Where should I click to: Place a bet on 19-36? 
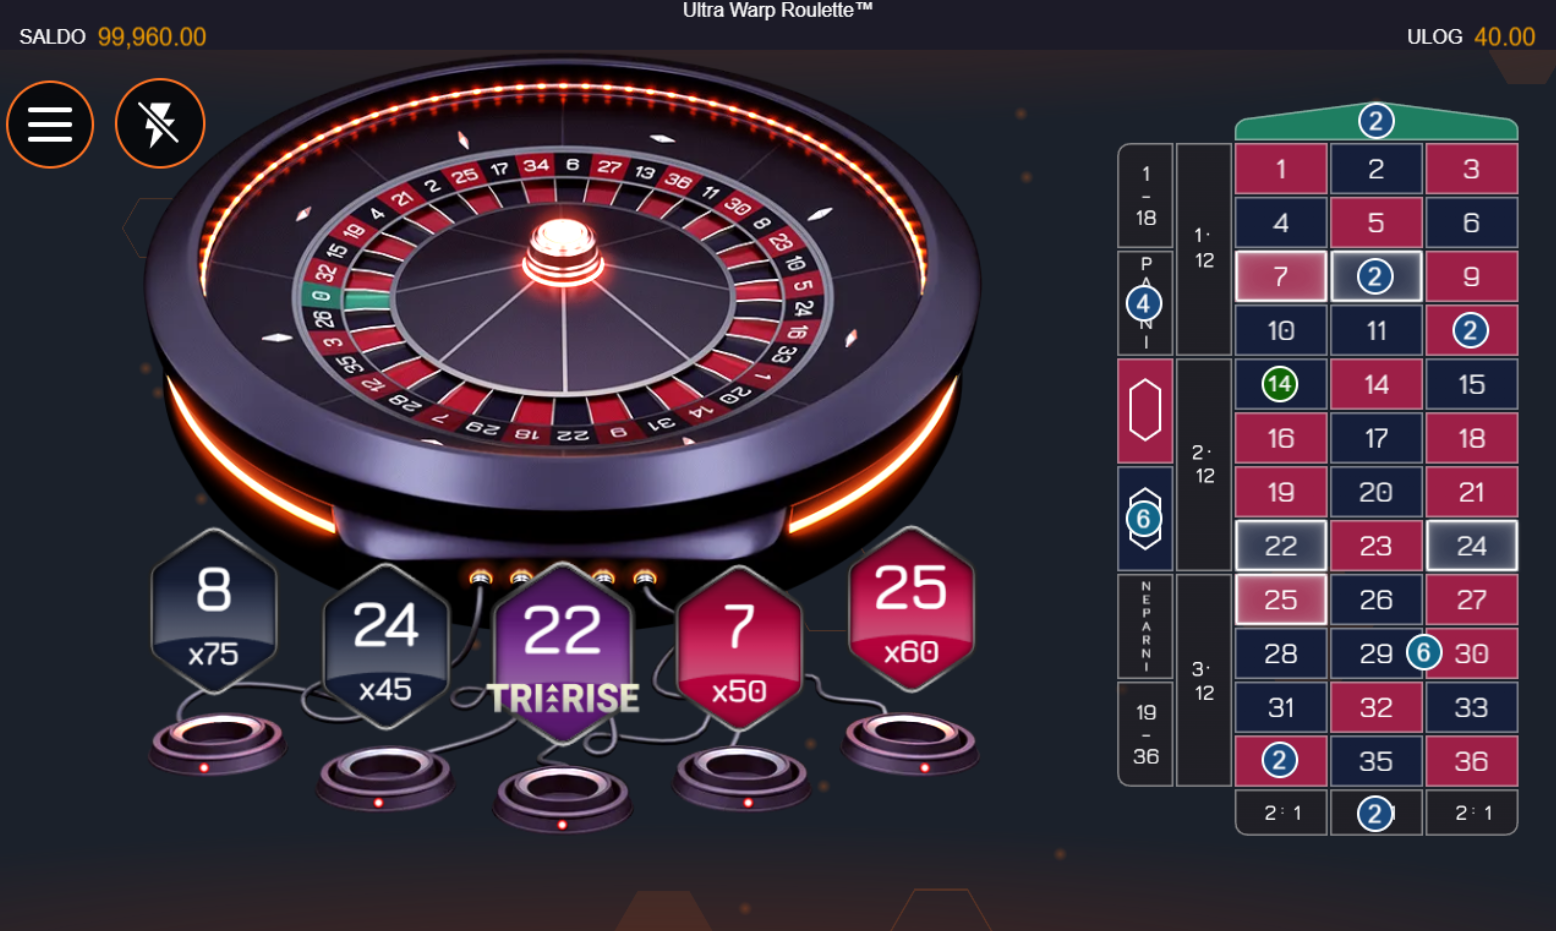point(1145,734)
